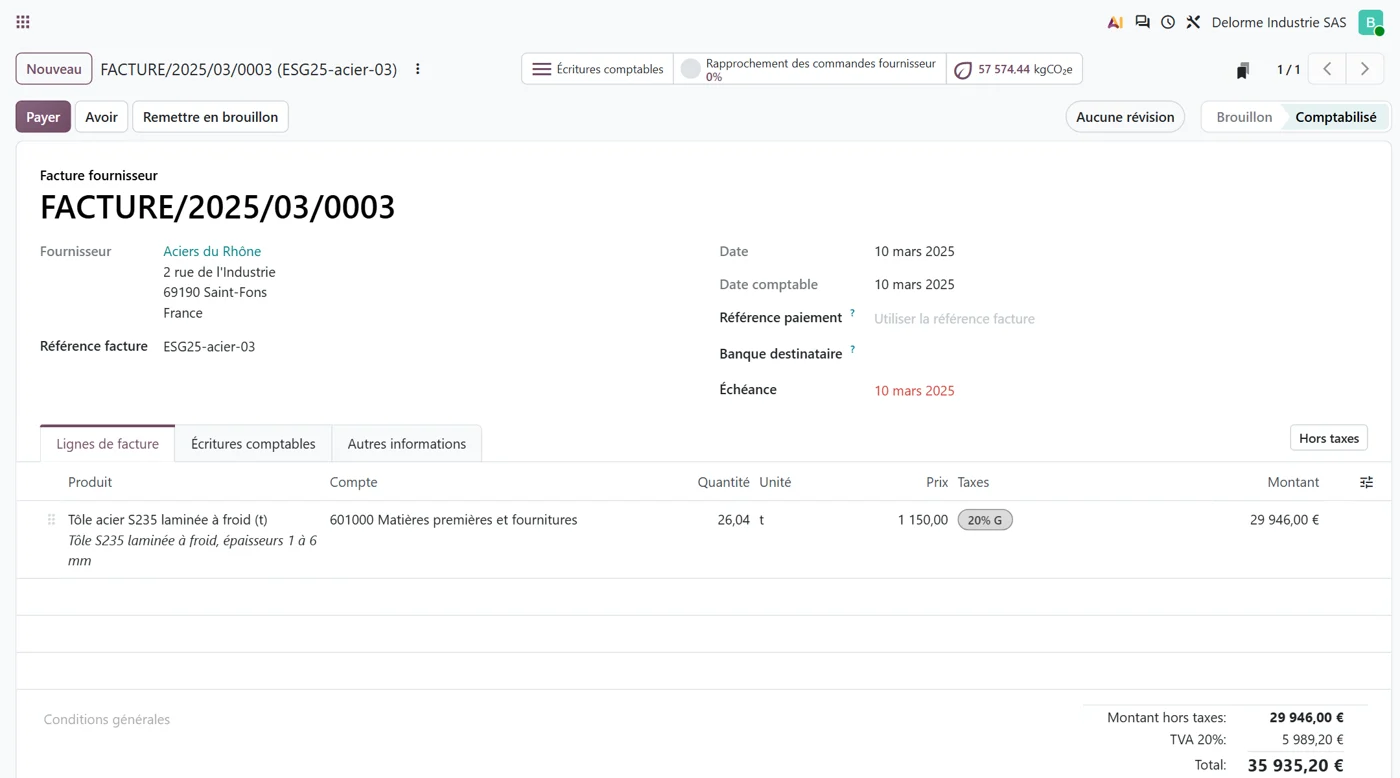Click the unit price 1 150,00
The width and height of the screenshot is (1400, 778).
coord(923,520)
